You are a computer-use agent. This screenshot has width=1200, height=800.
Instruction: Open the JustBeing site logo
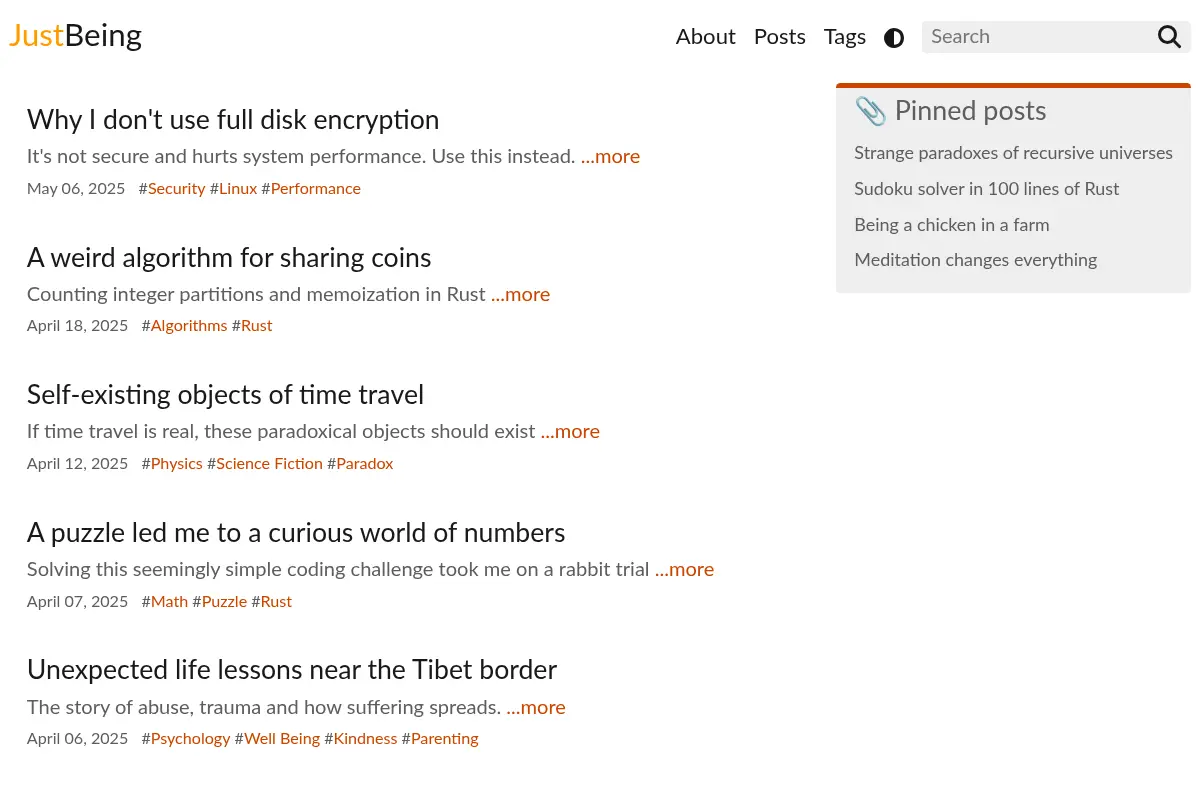point(75,36)
